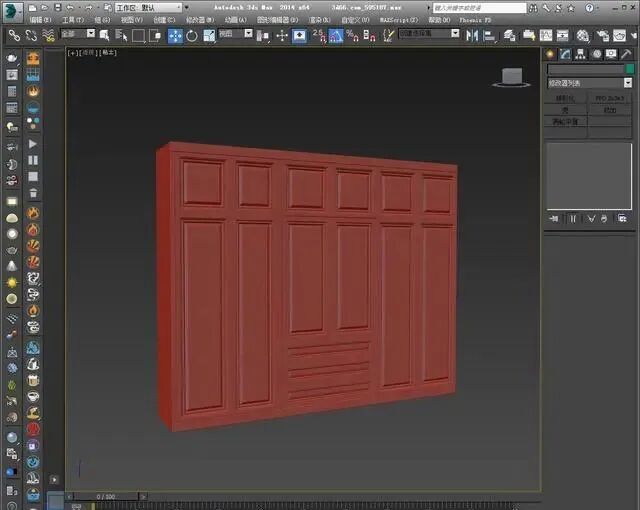
Task: Expand the arrow next to workspace selector
Action: click(187, 7)
